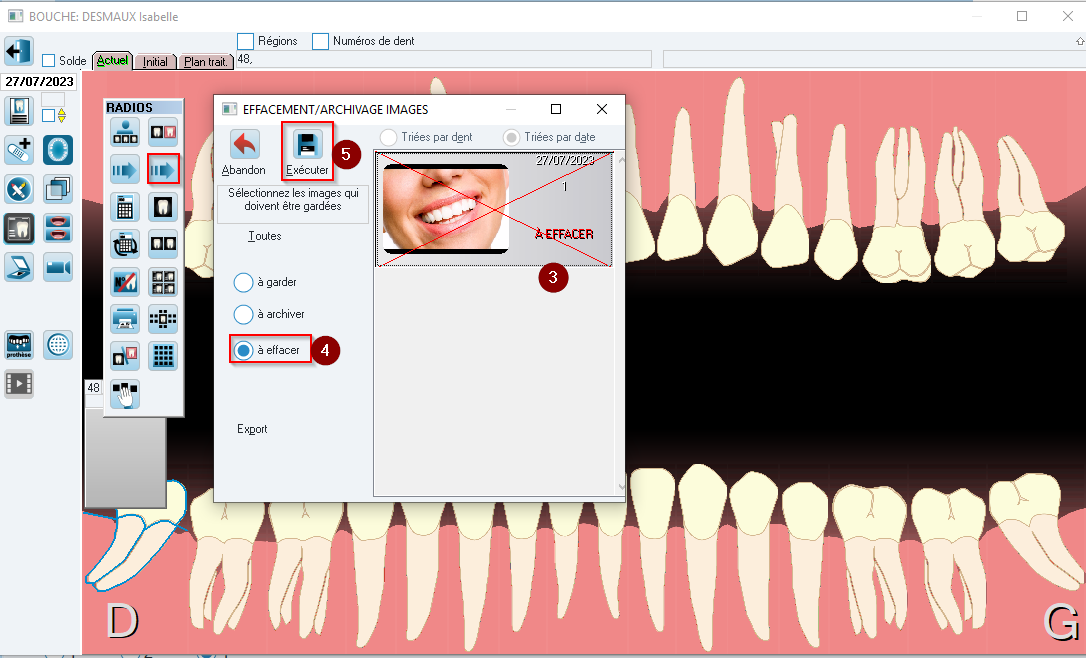Open the globe icon
This screenshot has width=1086, height=658.
(58, 345)
